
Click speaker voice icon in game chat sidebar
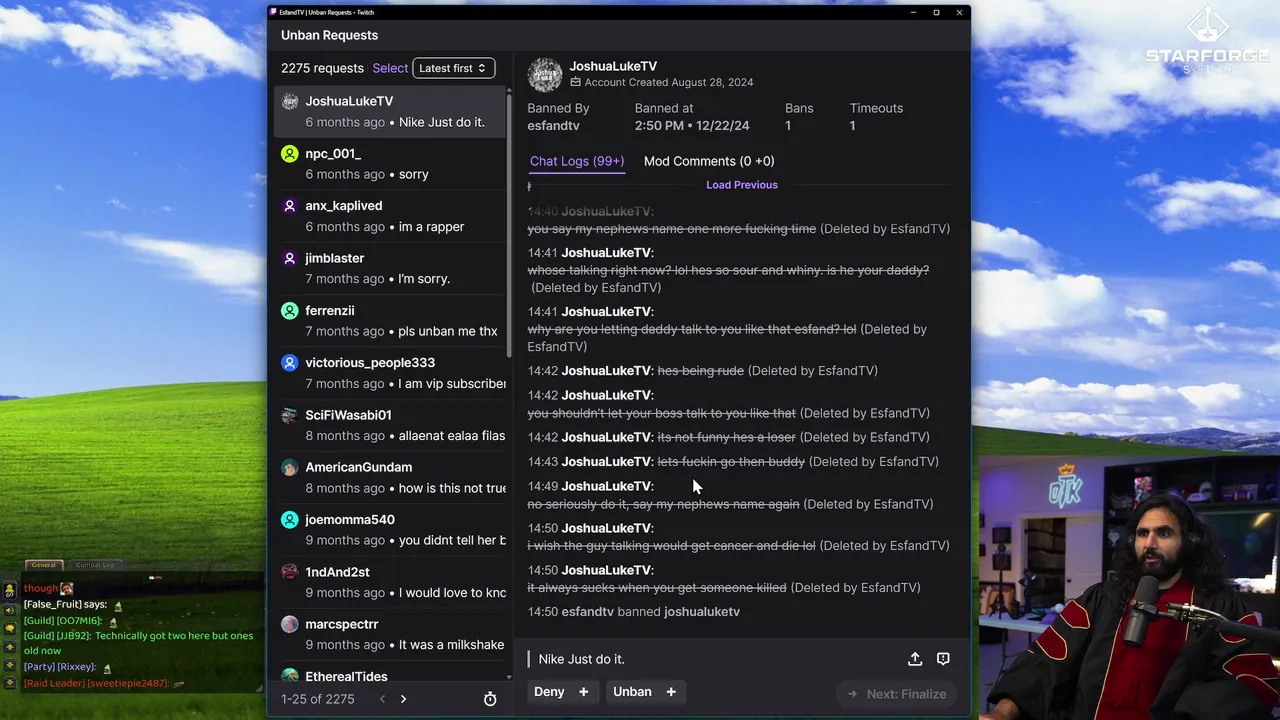(9, 610)
